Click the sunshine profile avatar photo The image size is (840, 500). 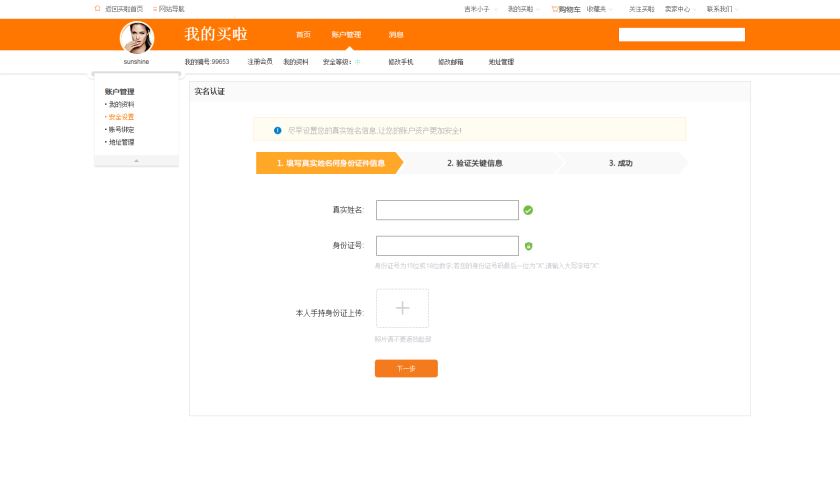click(137, 38)
